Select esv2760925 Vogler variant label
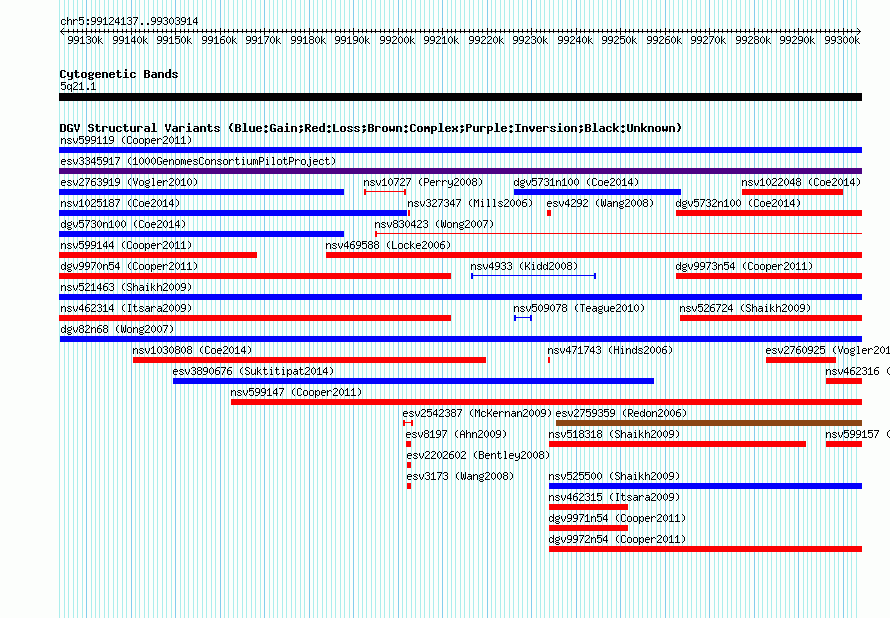Screen dimensions: 890x618 (828, 350)
